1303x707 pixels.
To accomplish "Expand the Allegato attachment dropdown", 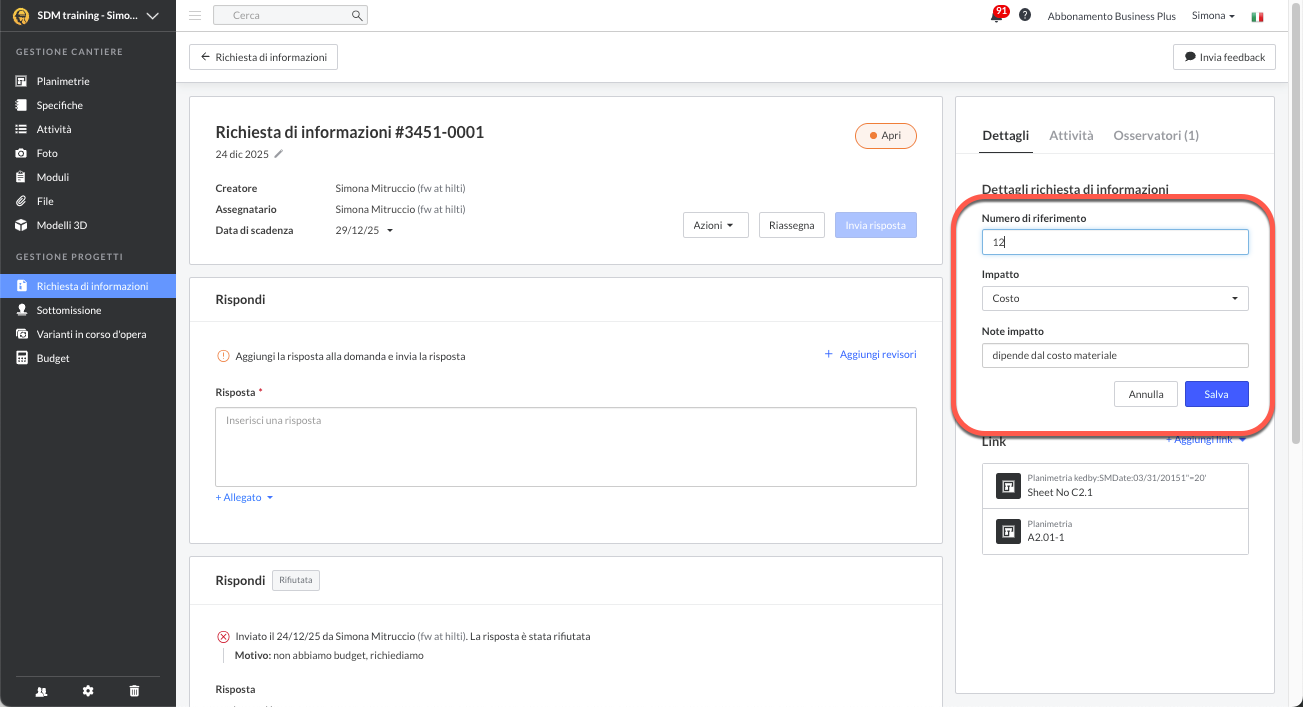I will 244,497.
